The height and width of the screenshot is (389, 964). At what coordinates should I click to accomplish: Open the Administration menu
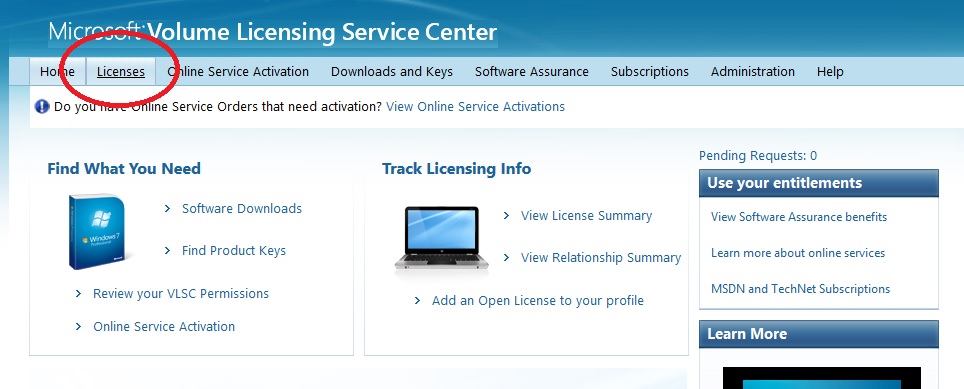point(753,72)
